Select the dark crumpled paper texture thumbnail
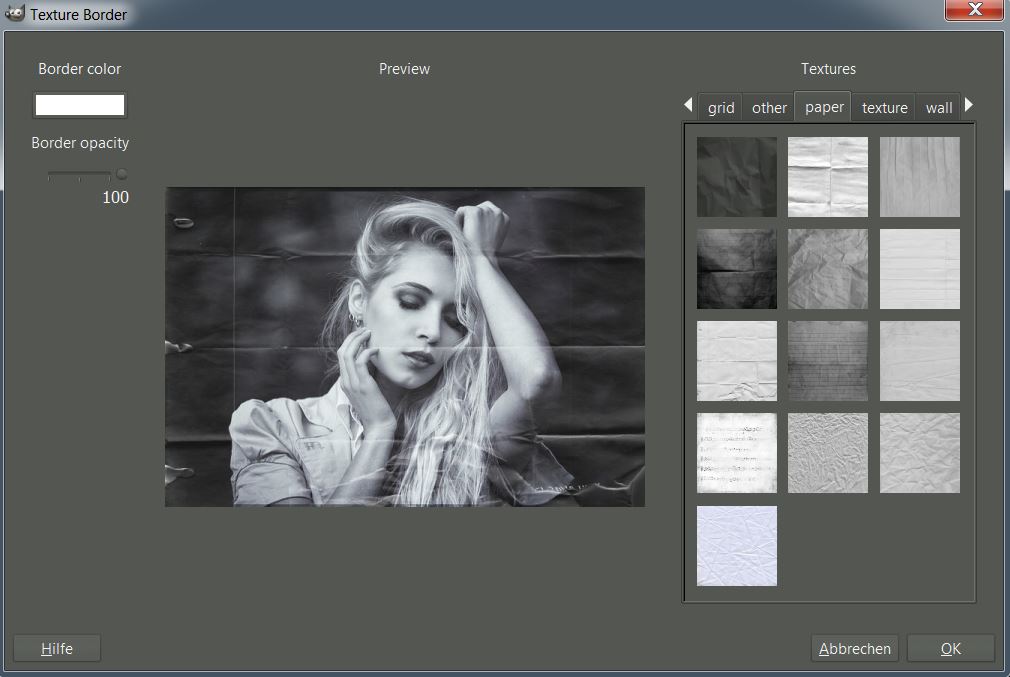1010x677 pixels. (x=736, y=177)
